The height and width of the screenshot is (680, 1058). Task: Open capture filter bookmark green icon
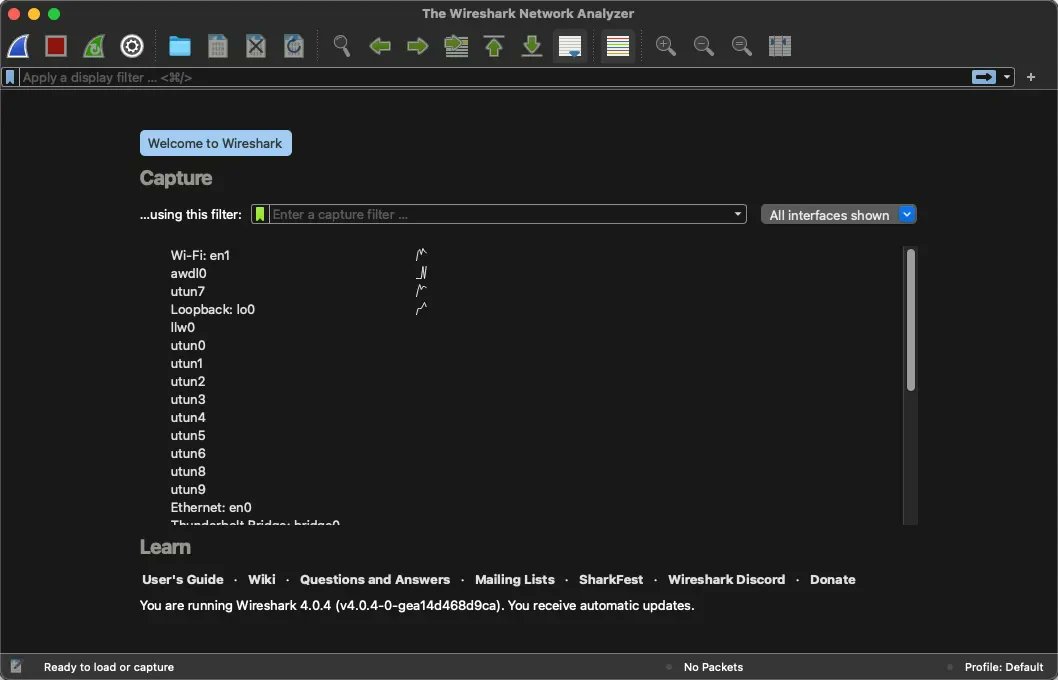[x=260, y=215]
